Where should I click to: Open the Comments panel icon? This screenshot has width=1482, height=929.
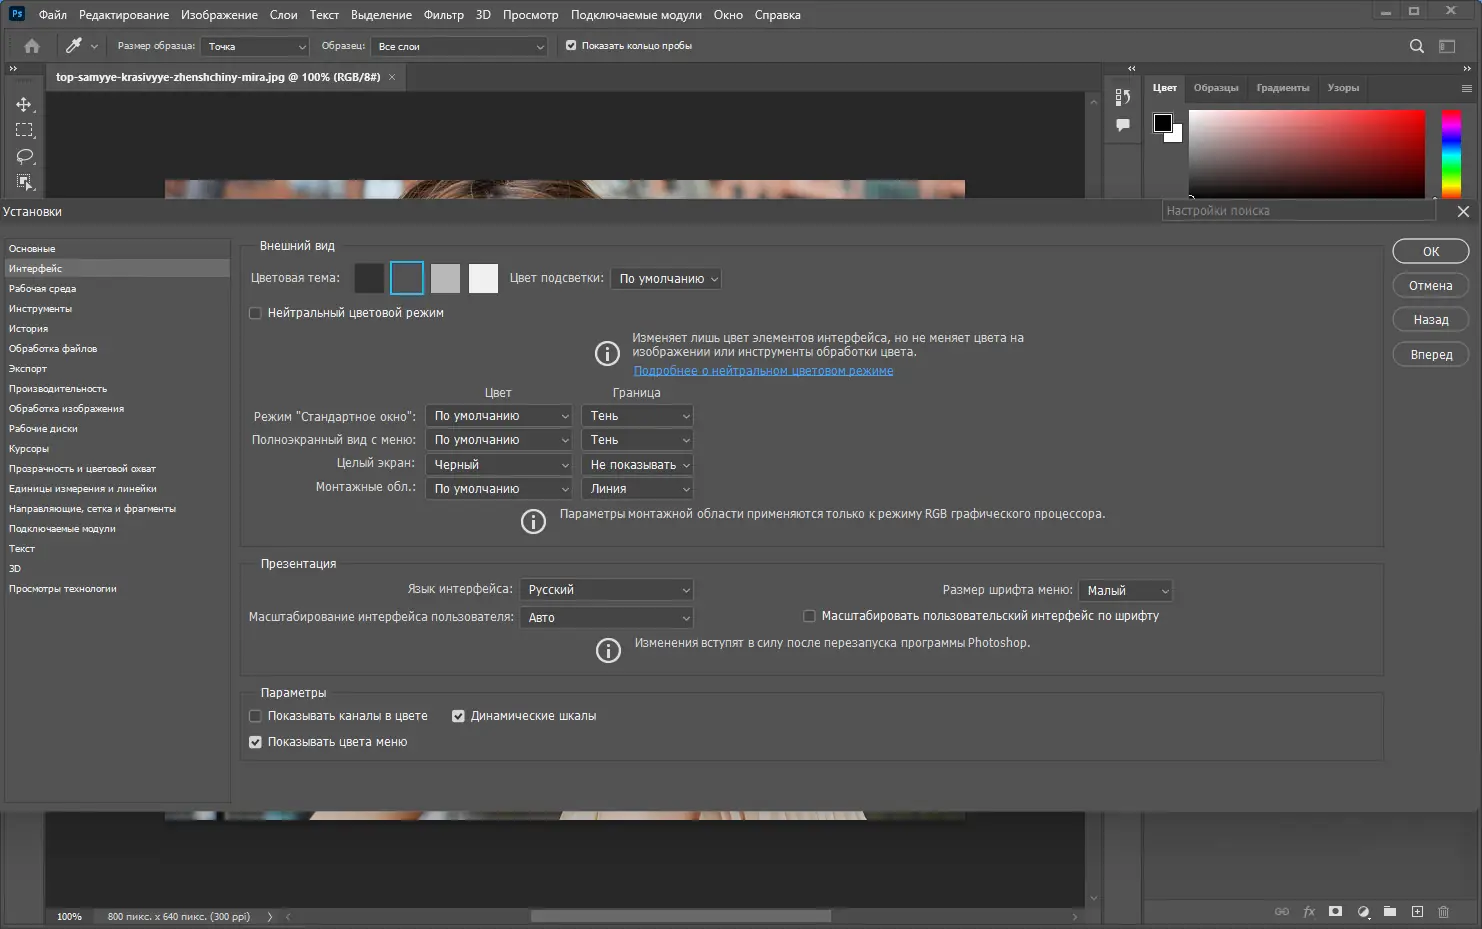point(1123,125)
